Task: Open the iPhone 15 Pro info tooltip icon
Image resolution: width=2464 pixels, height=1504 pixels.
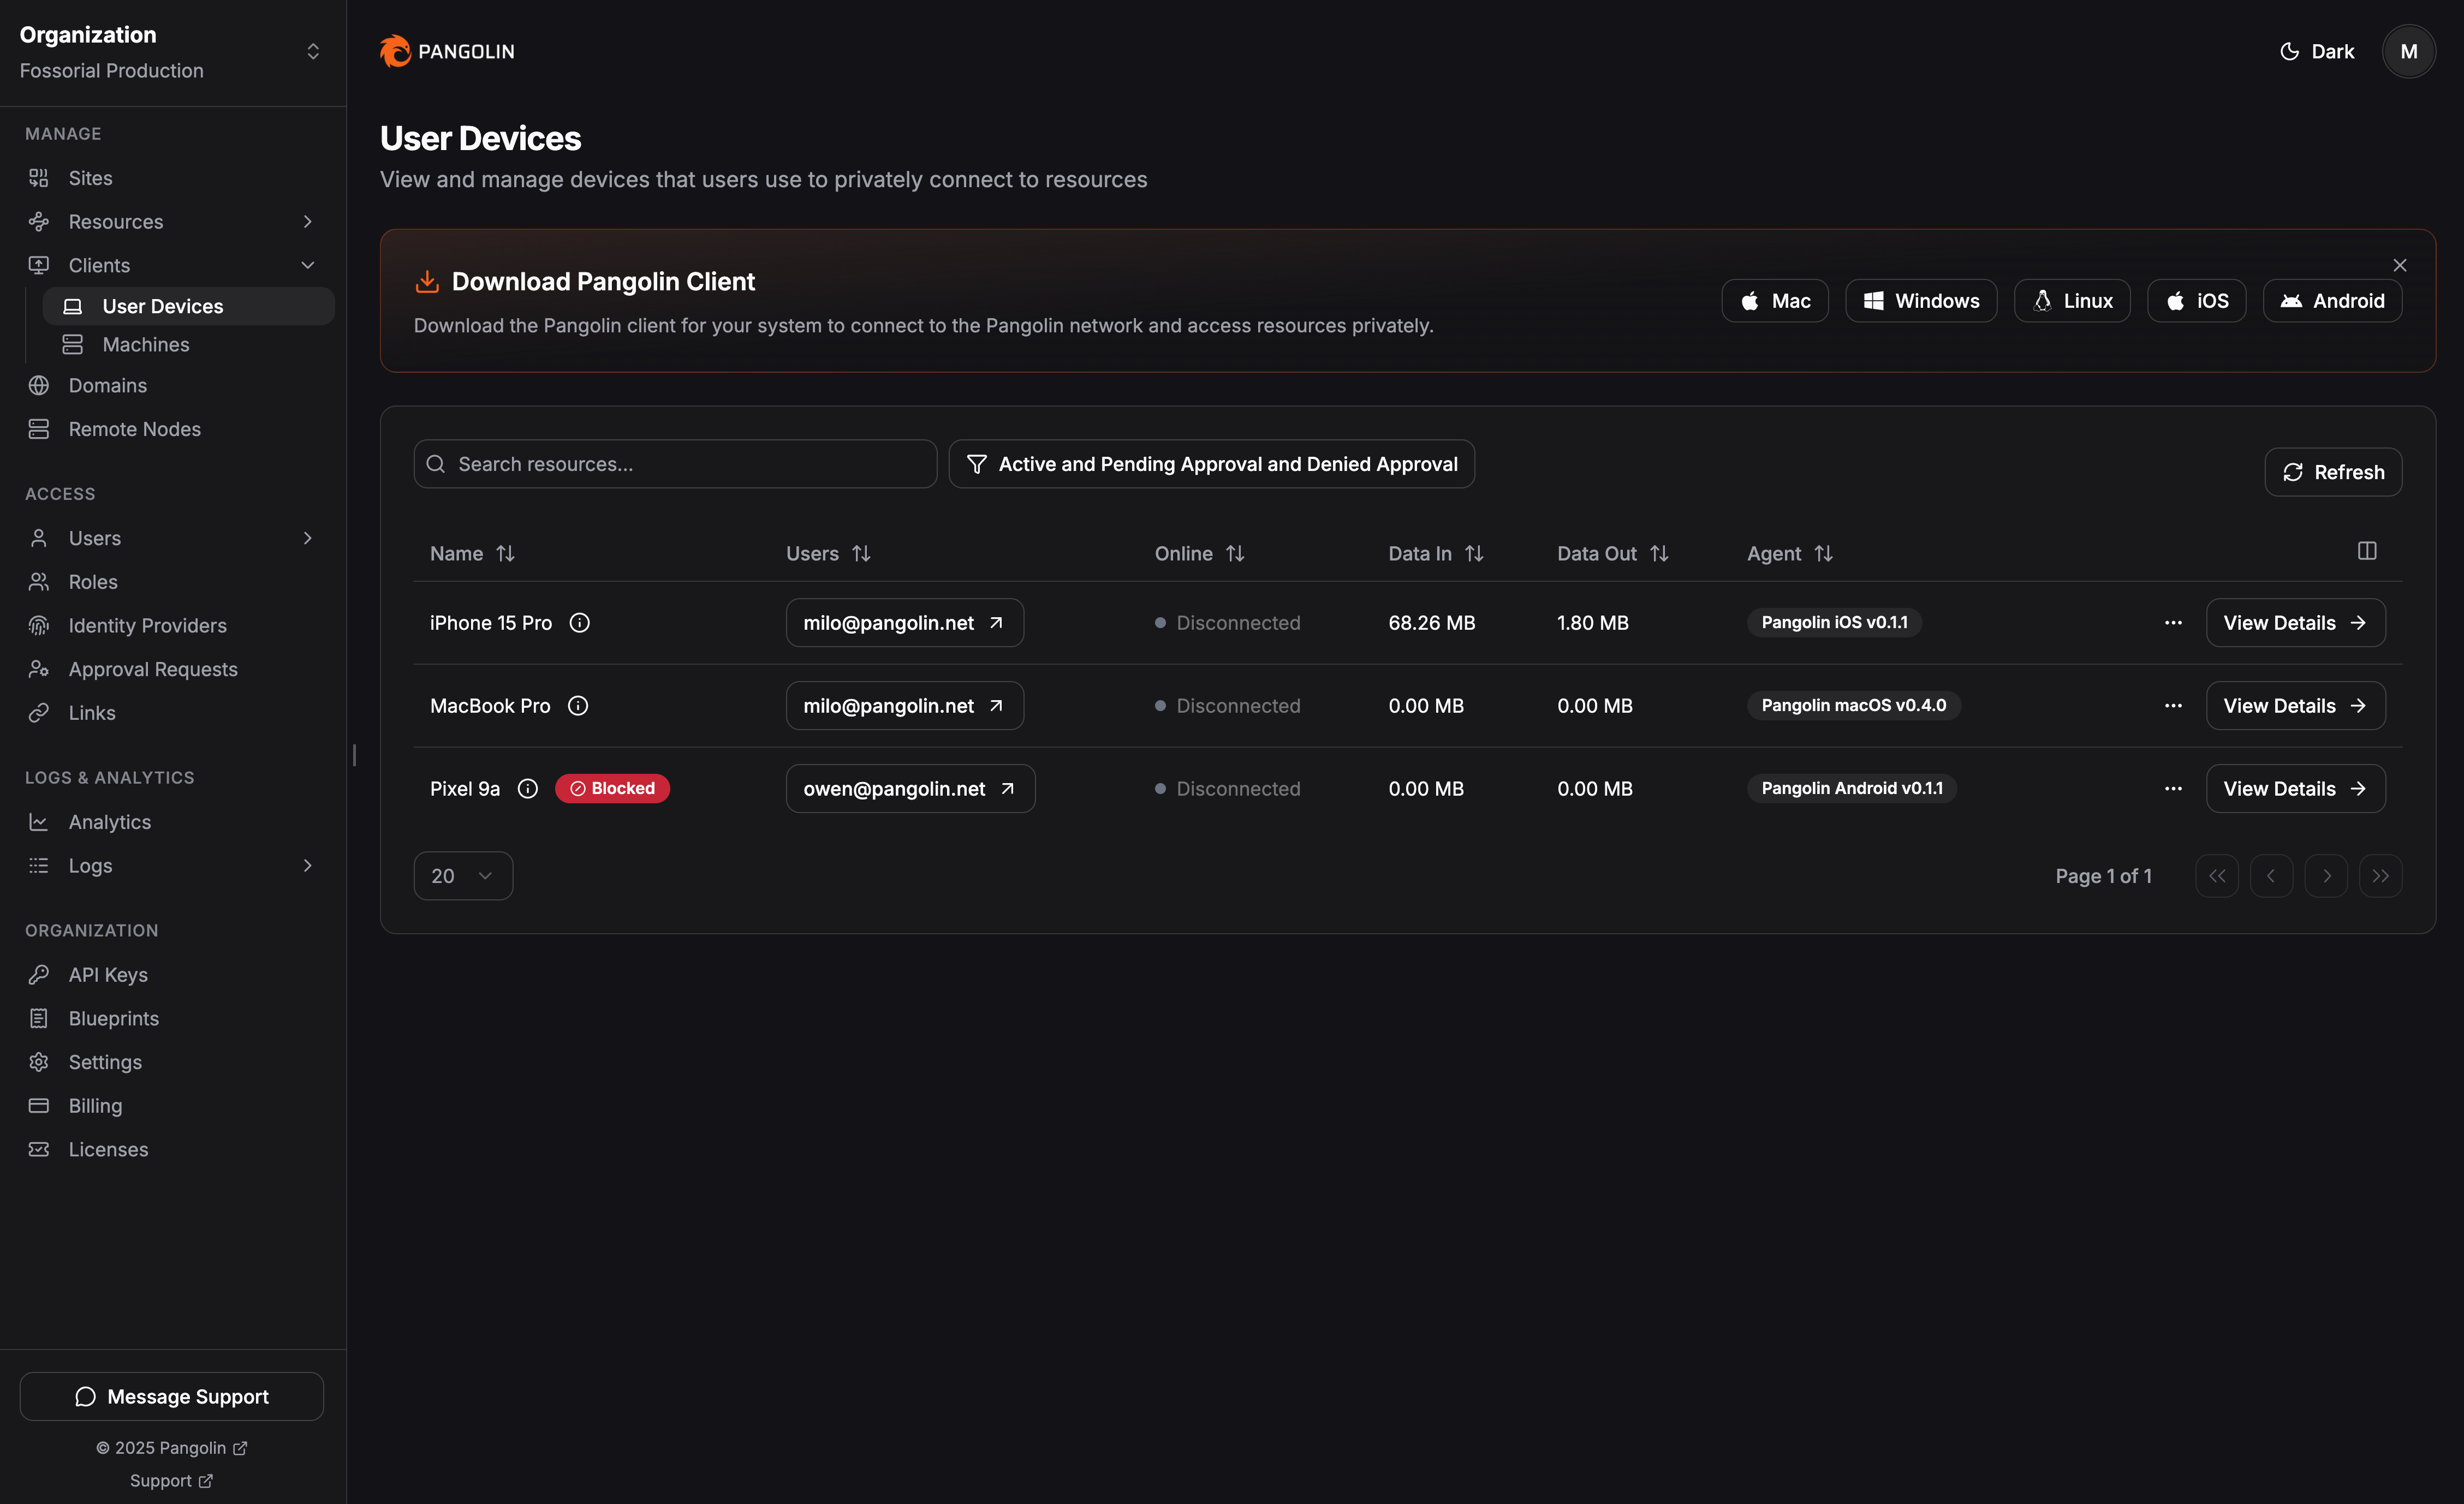Action: coord(580,622)
